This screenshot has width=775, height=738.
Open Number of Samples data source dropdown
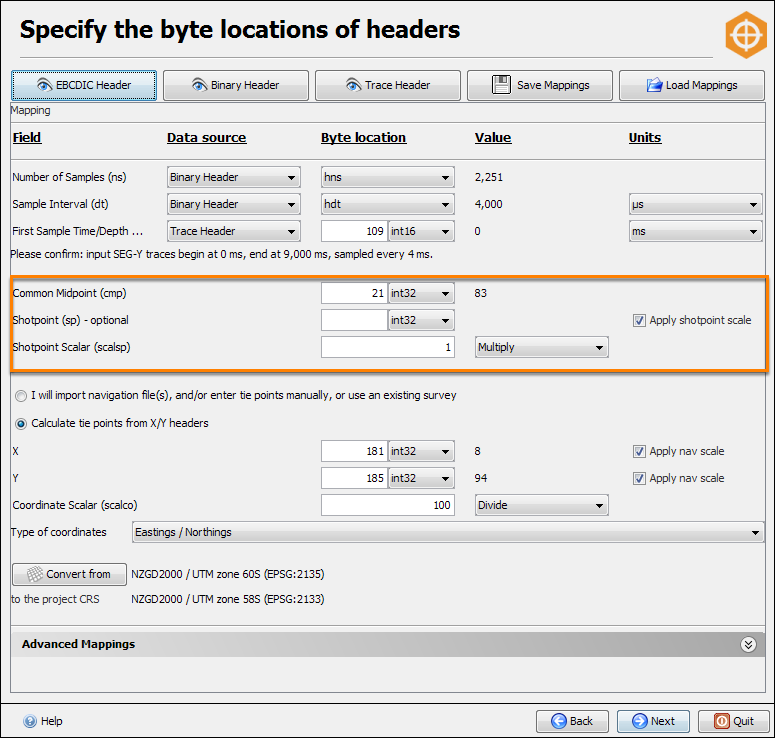tap(234, 177)
